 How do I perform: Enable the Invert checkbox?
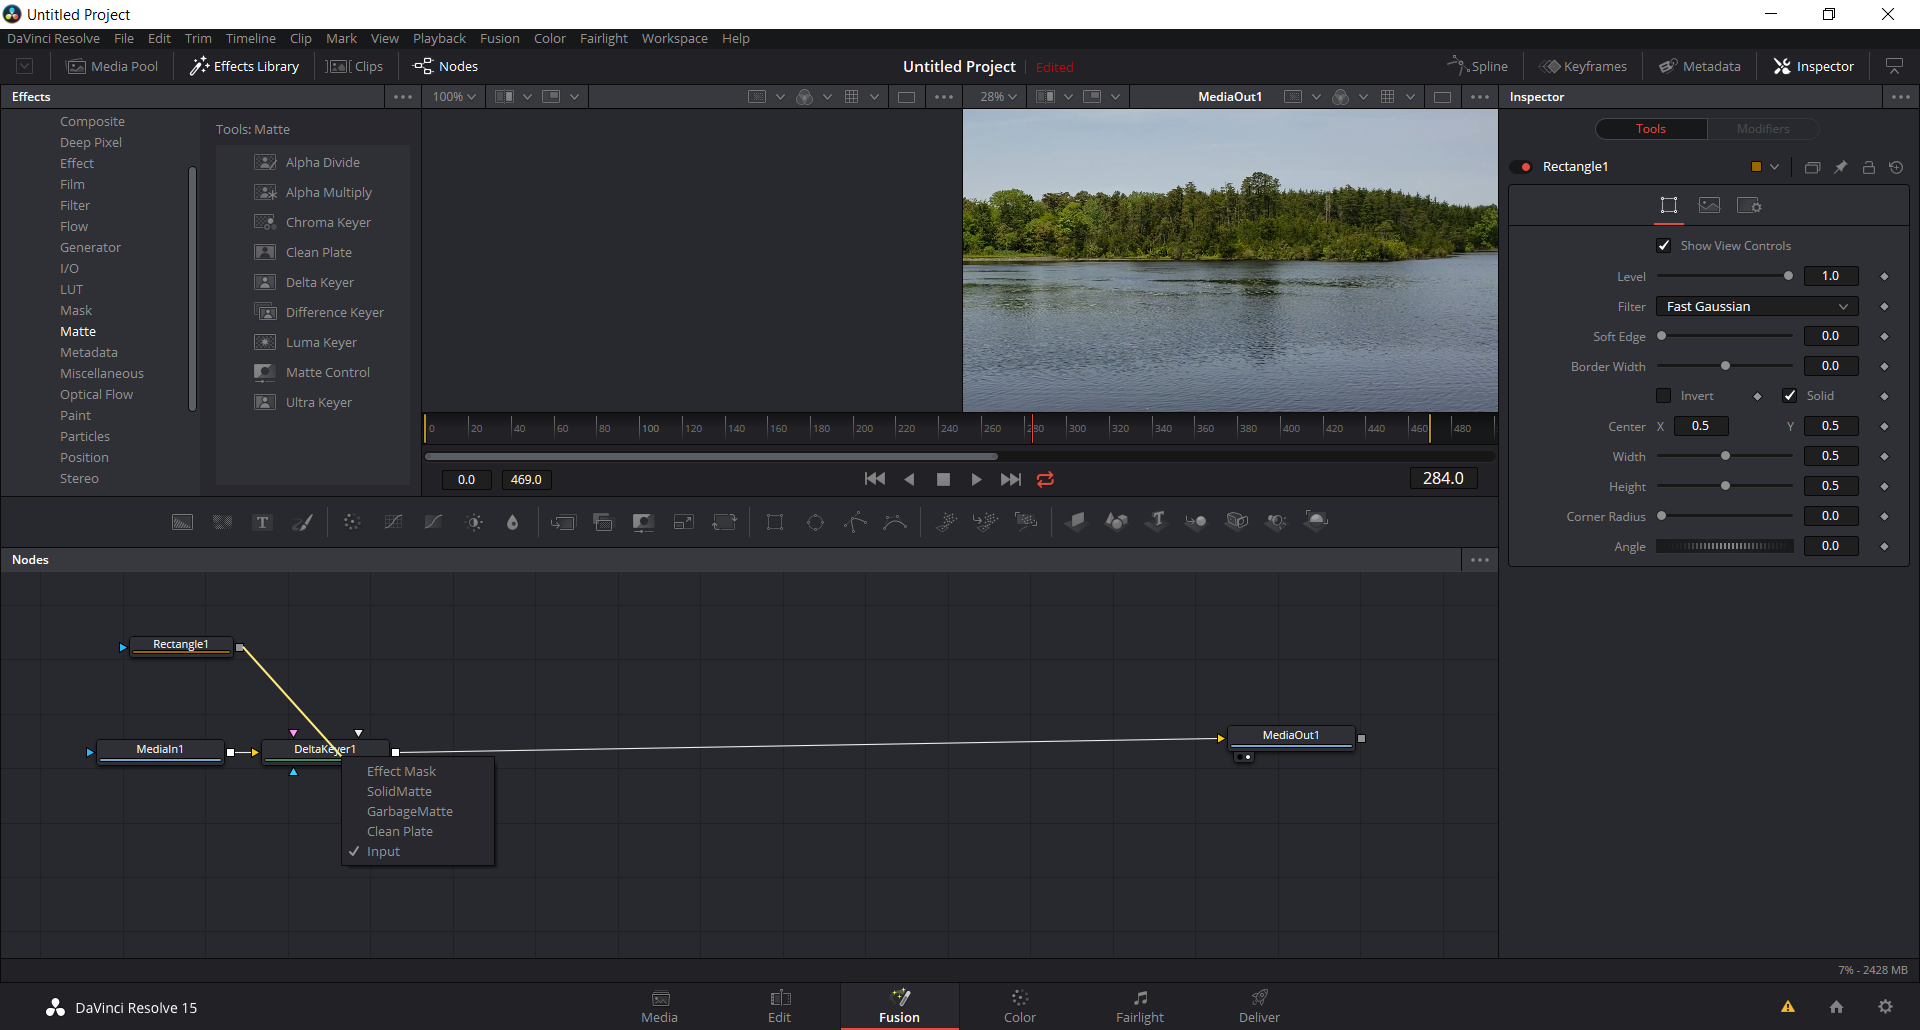coord(1664,396)
